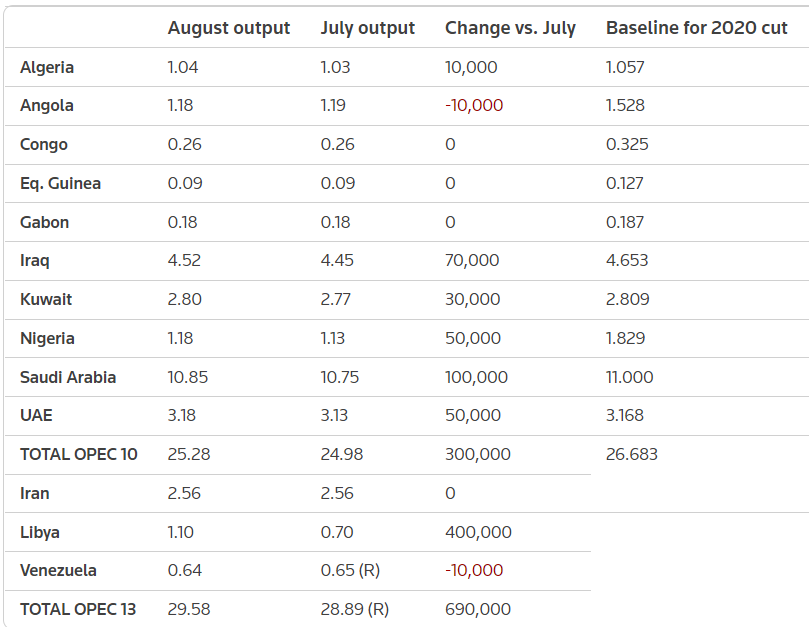Image resolution: width=809 pixels, height=627 pixels.
Task: Select the TOTAL OPEC 10 row label
Action: click(79, 454)
